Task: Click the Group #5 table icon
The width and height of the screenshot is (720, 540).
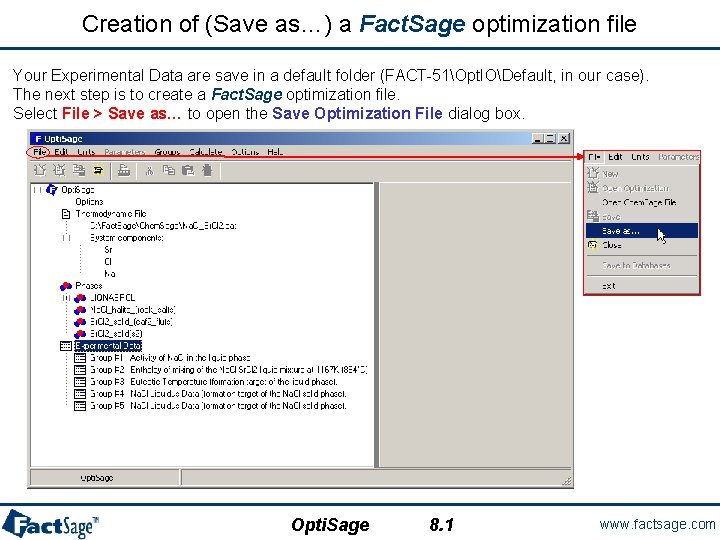Action: pos(80,405)
